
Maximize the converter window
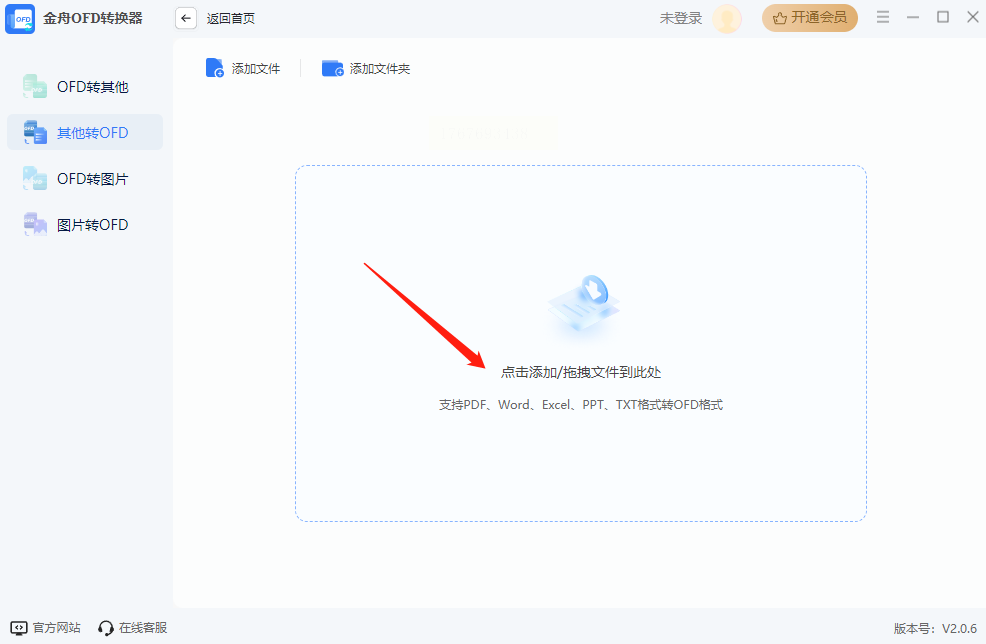click(943, 17)
